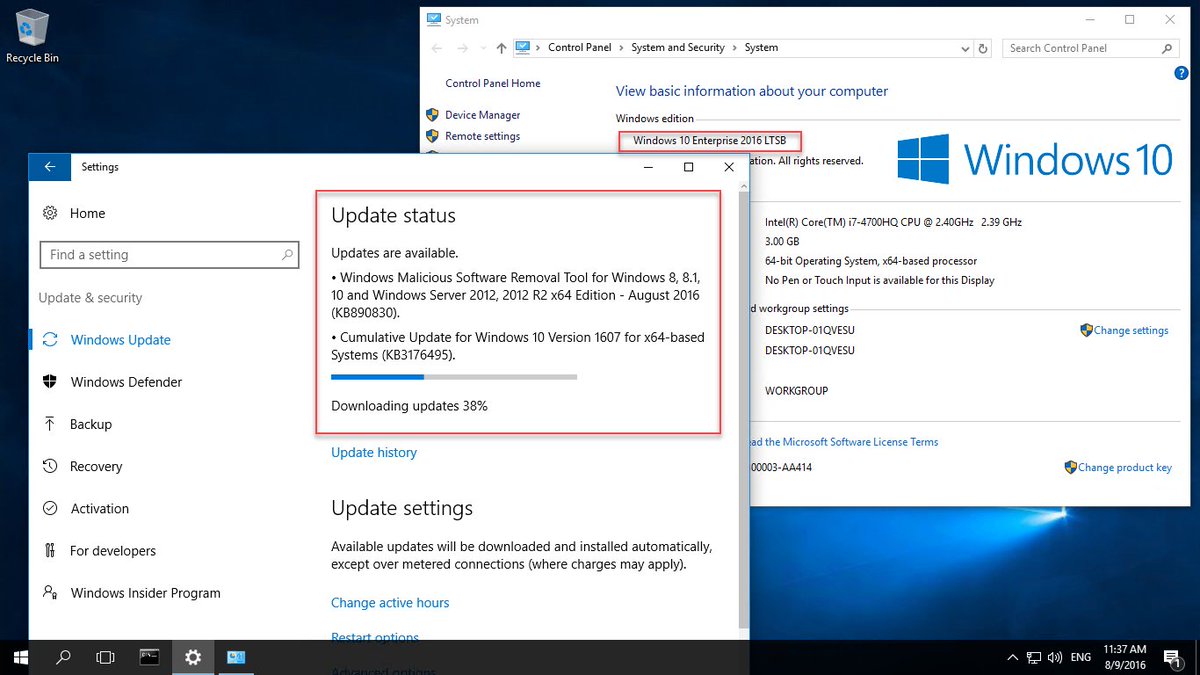The height and width of the screenshot is (675, 1200).
Task: Switch to System control panel taskbar icon
Action: click(x=236, y=657)
